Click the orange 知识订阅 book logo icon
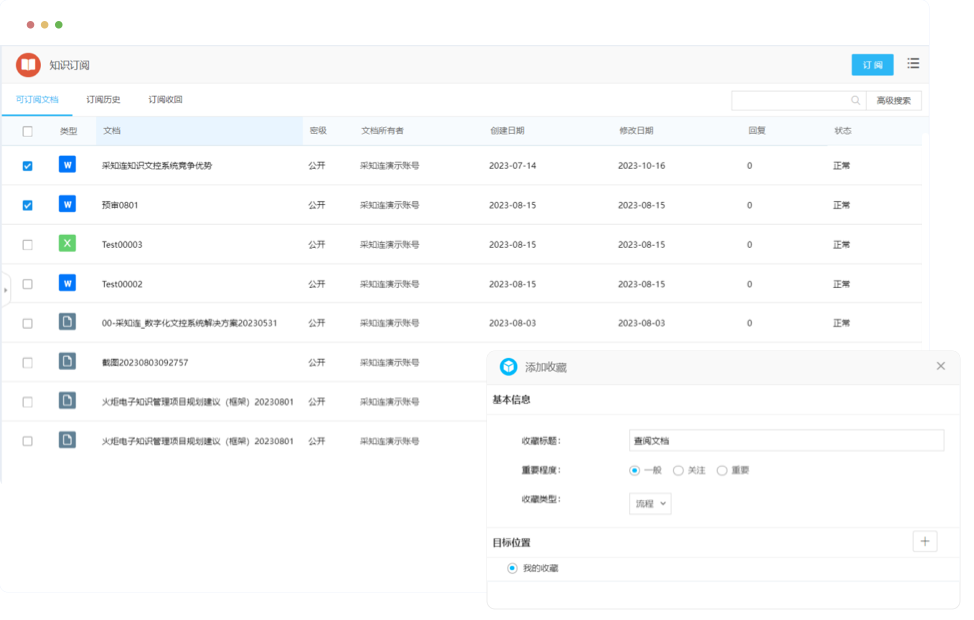 28,65
